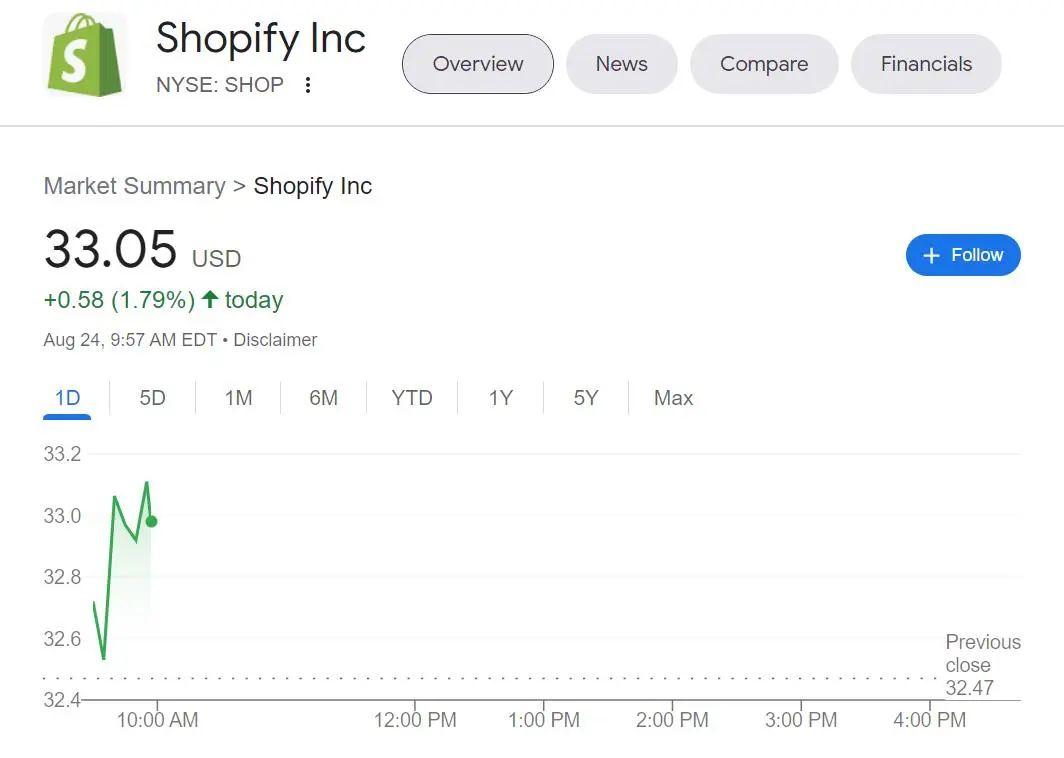Image resolution: width=1064 pixels, height=758 pixels.
Task: Click the green up arrow next to today
Action: pyautogui.click(x=210, y=299)
